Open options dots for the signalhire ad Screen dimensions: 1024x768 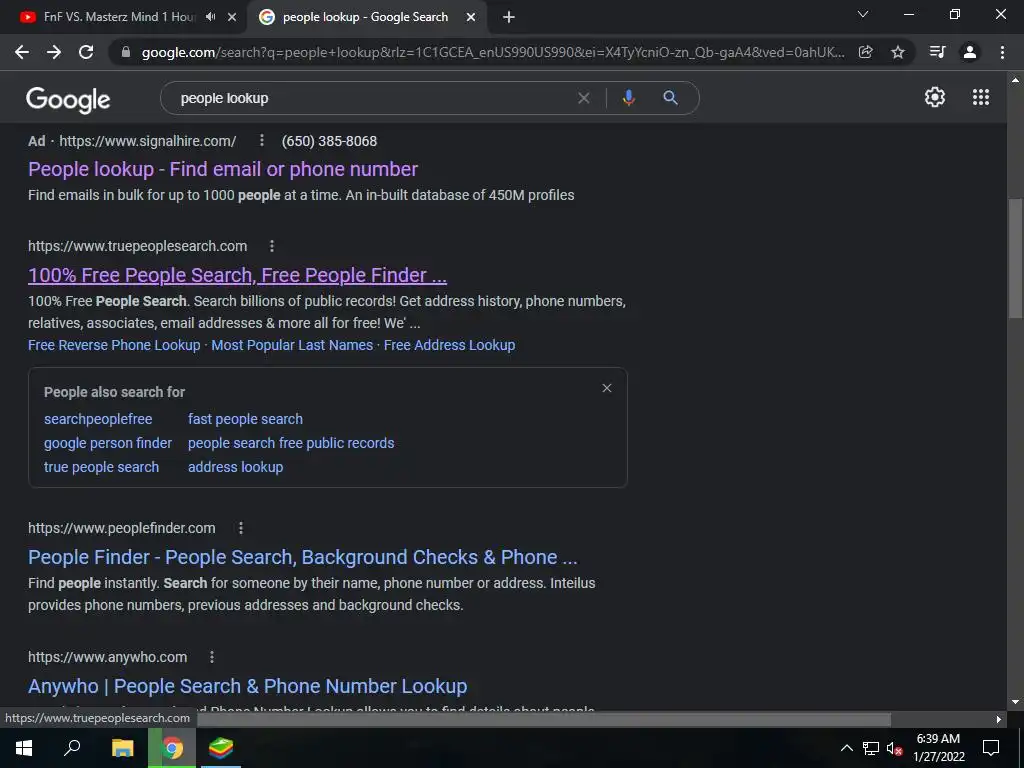pos(261,140)
